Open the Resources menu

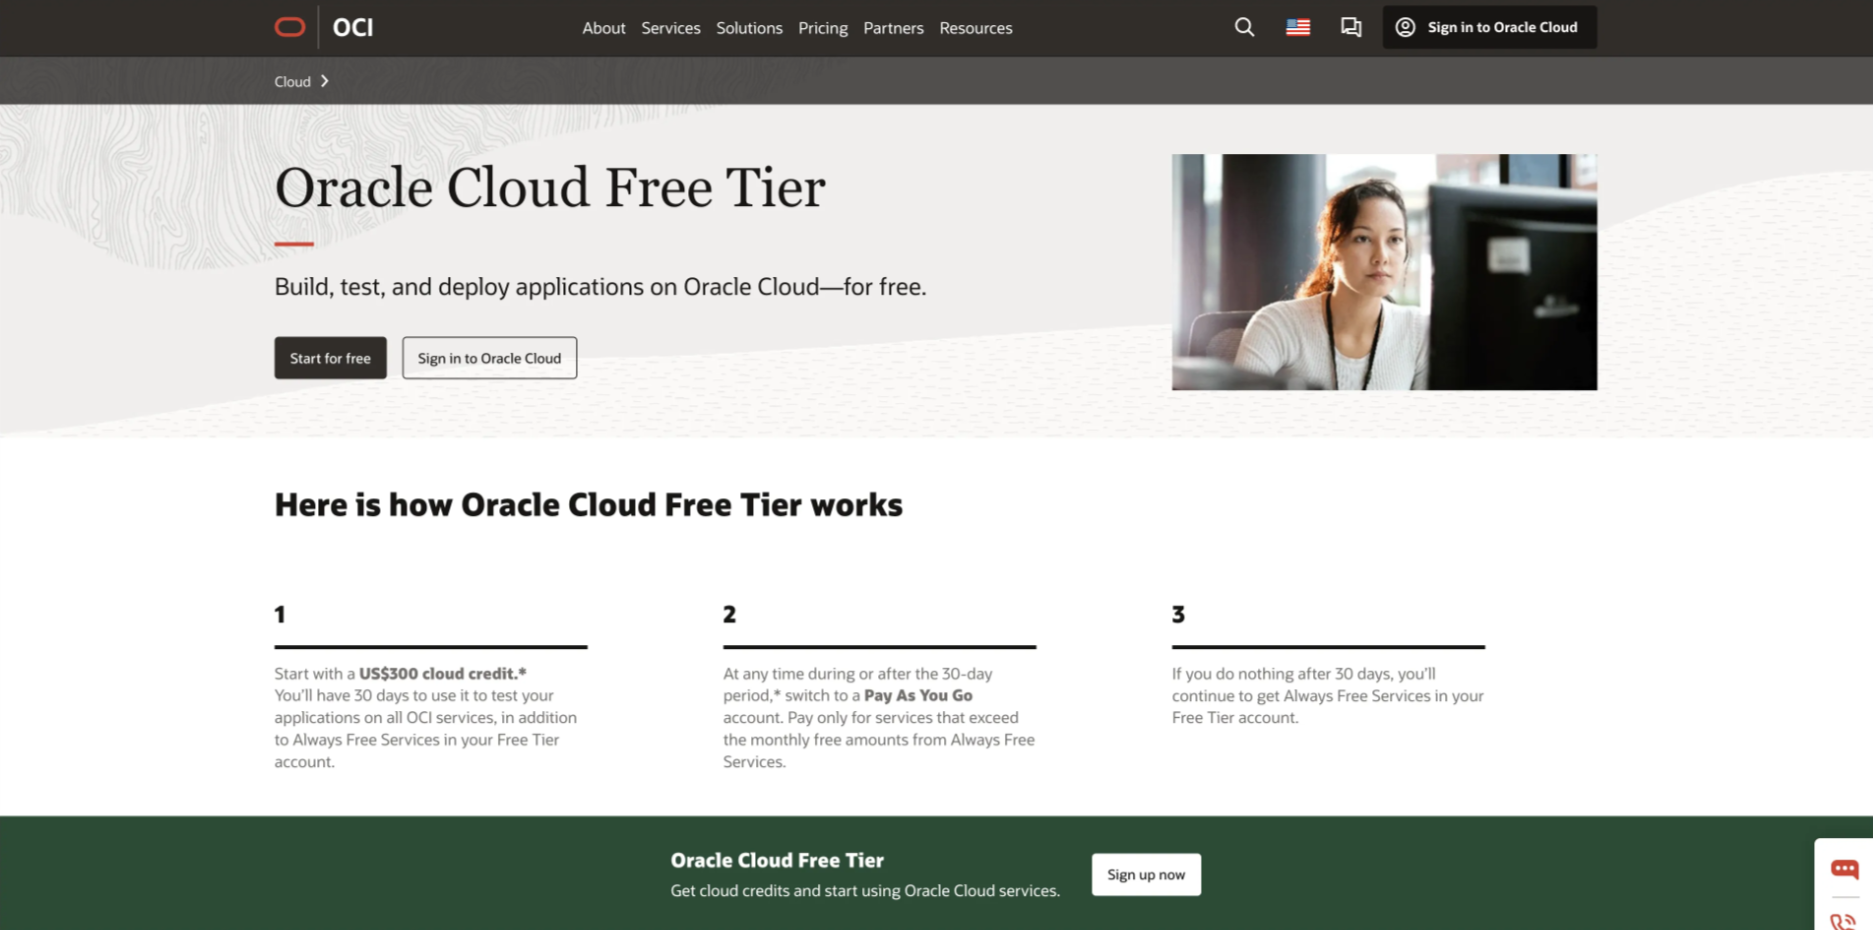tap(976, 28)
